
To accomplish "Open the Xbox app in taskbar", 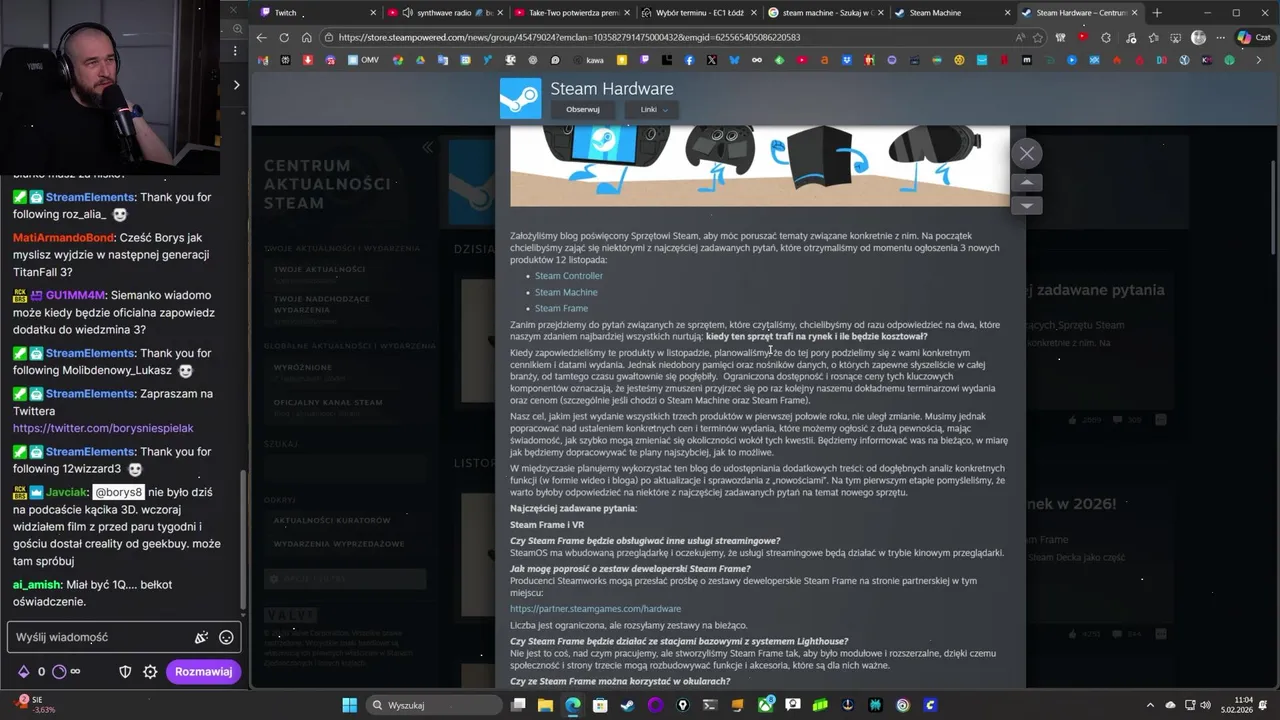I will tap(766, 705).
